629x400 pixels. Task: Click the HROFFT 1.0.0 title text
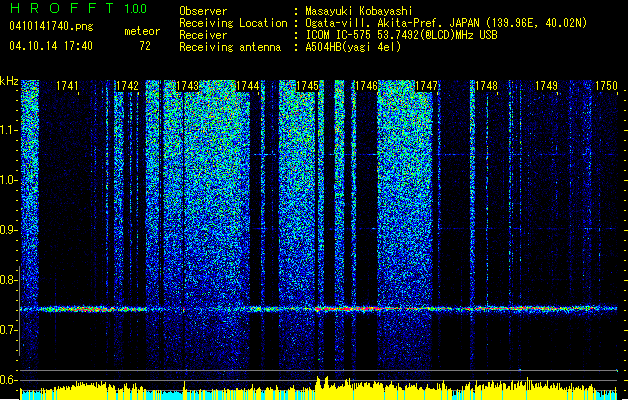[x=79, y=8]
